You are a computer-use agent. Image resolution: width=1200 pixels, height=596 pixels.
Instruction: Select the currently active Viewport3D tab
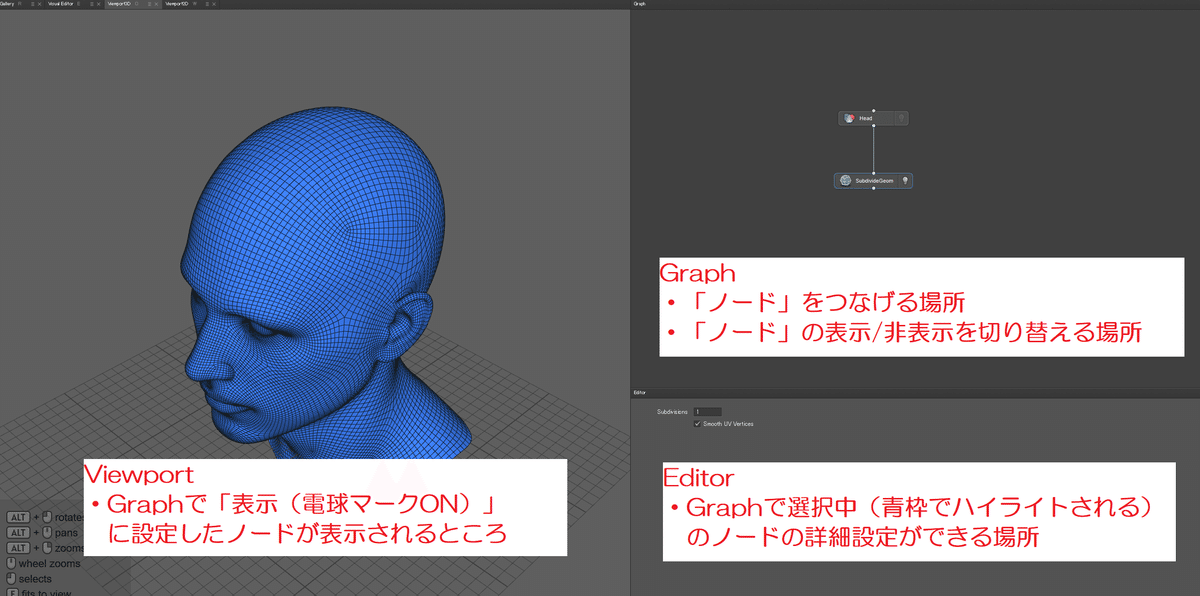point(119,4)
